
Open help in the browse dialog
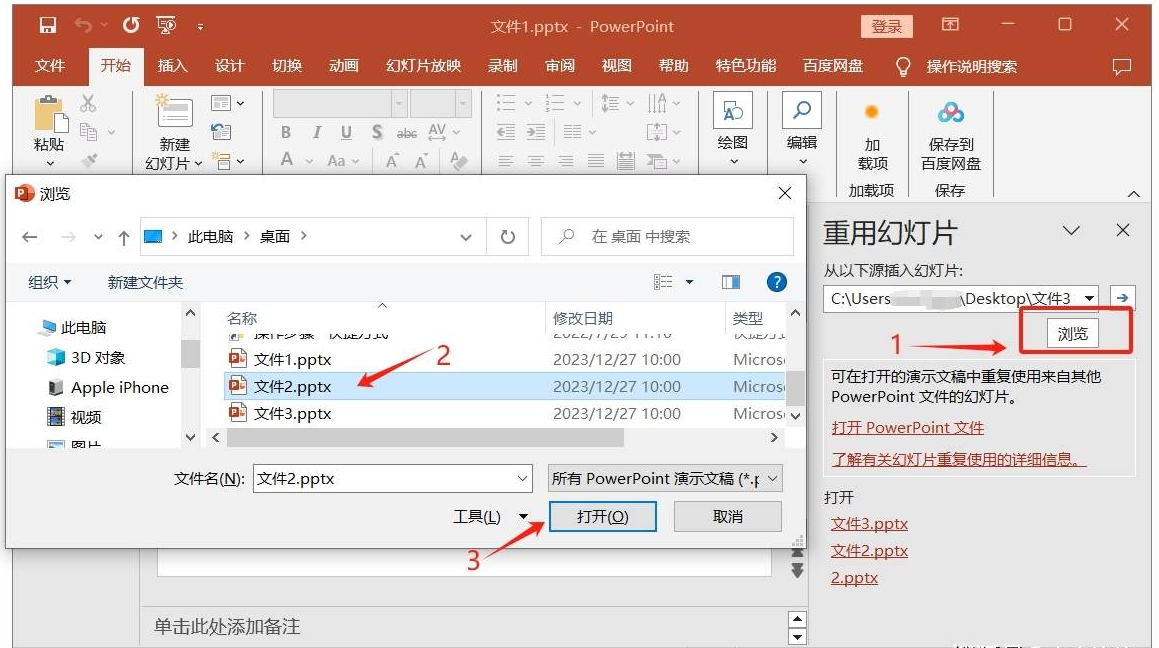click(776, 282)
